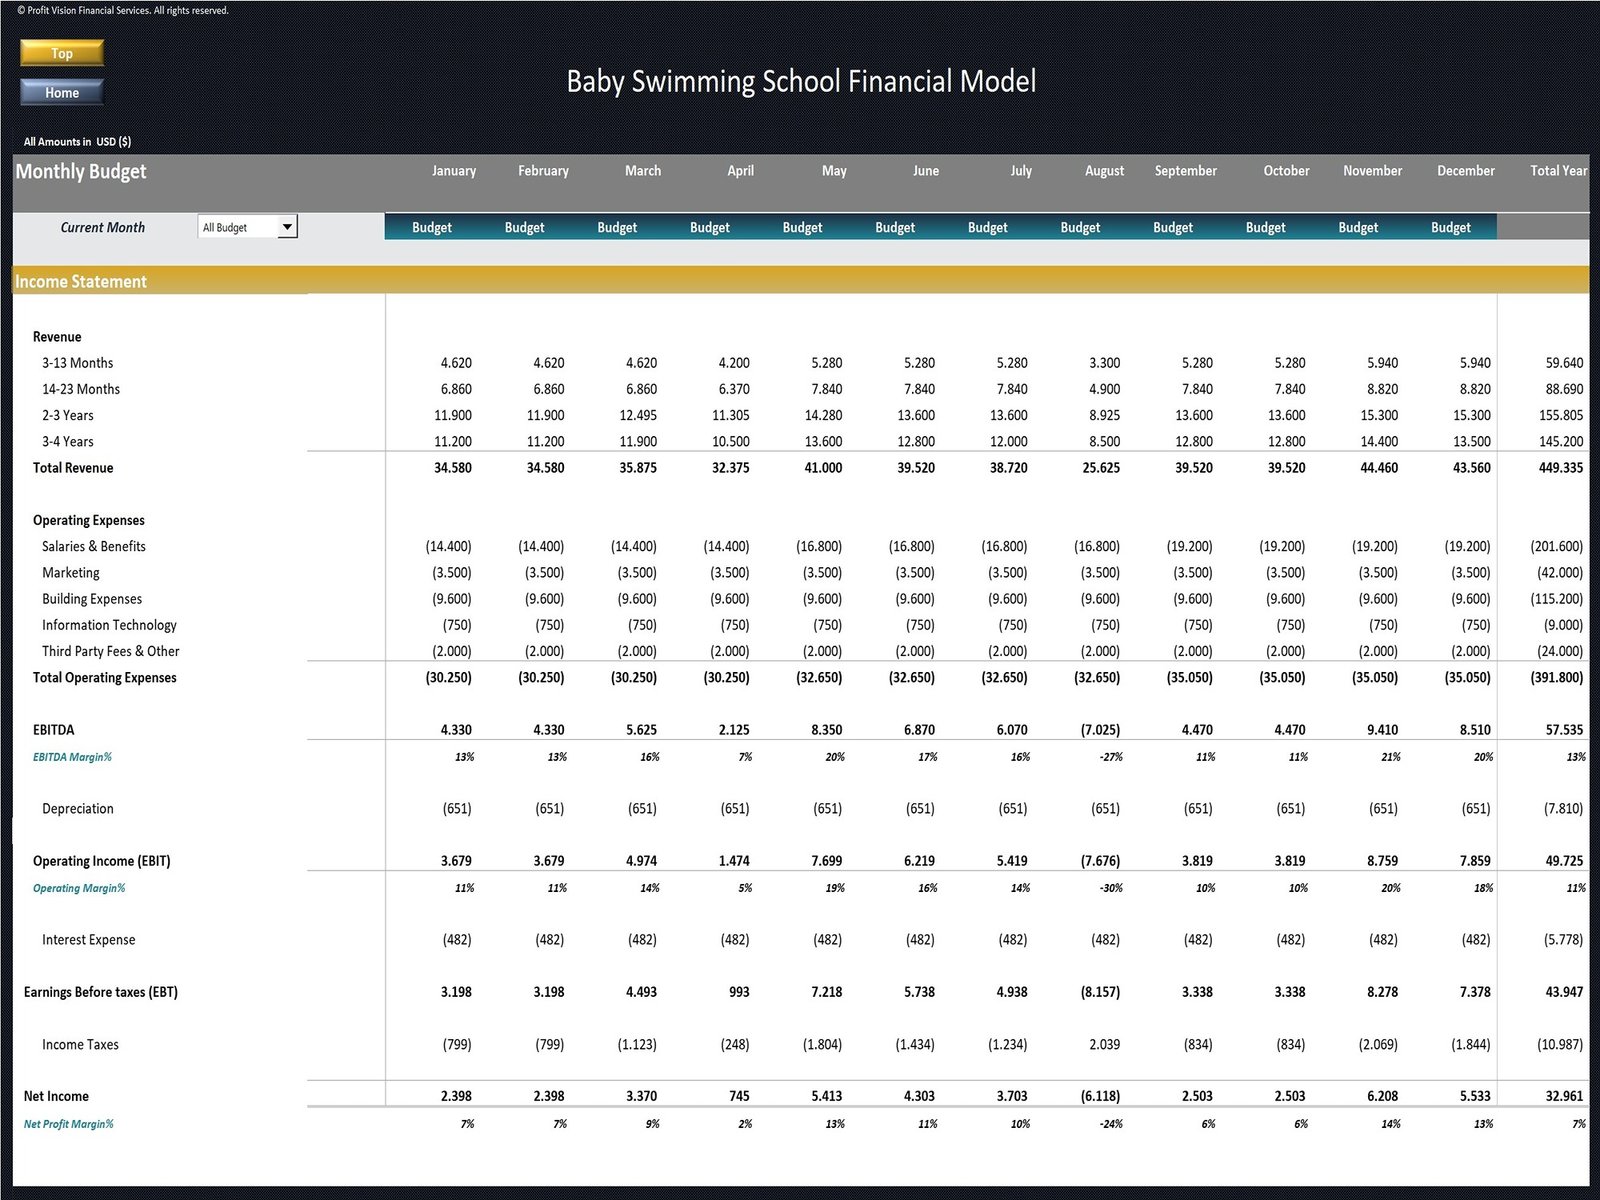Image resolution: width=1600 pixels, height=1200 pixels.
Task: Click the Income Statement section header
Action: pos(81,282)
